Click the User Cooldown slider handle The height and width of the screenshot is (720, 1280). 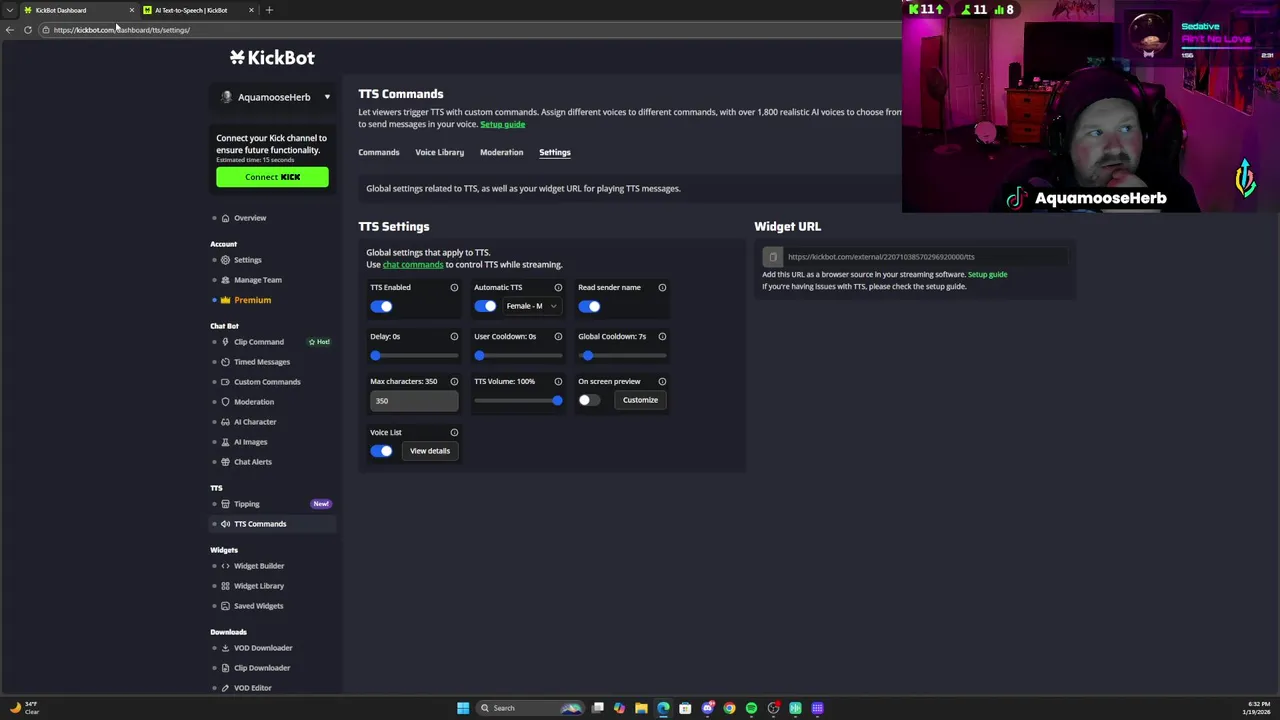coord(479,356)
